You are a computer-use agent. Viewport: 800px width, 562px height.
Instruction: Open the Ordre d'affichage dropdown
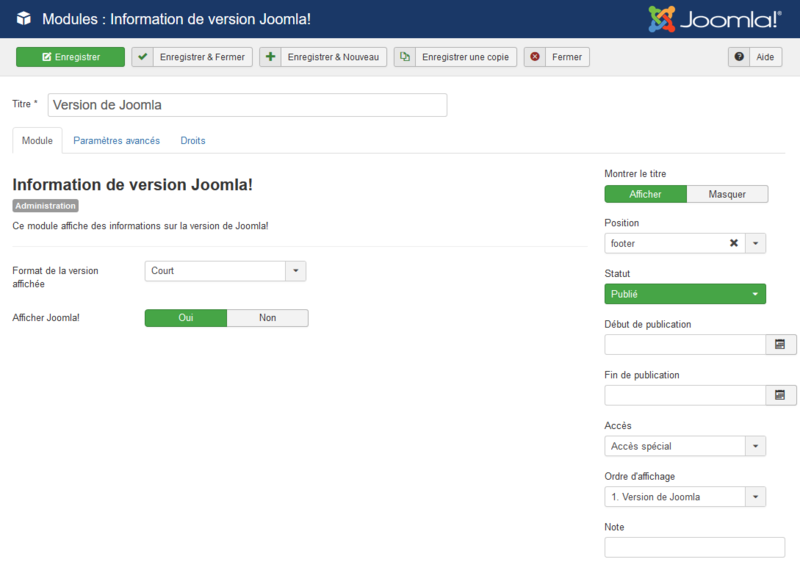pos(685,496)
